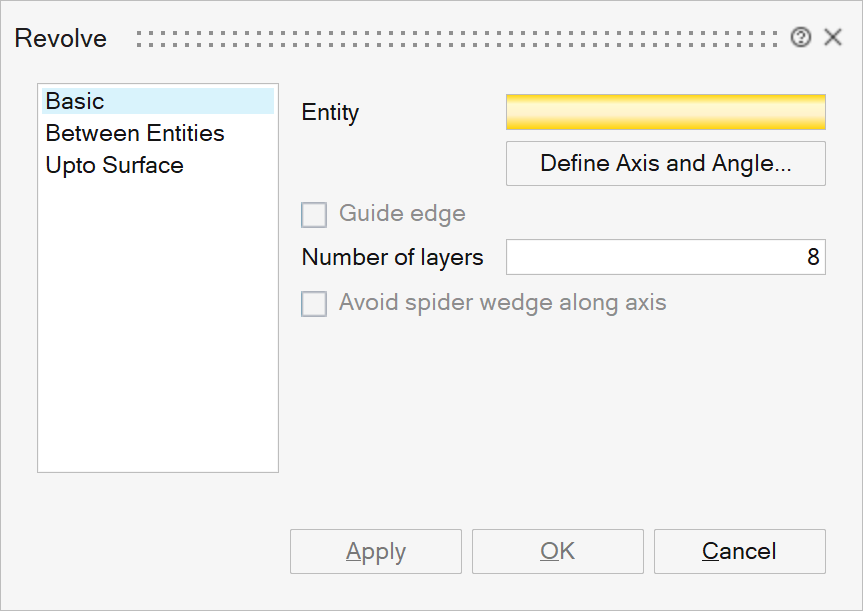Enable the Guide edge checkbox

coord(314,214)
